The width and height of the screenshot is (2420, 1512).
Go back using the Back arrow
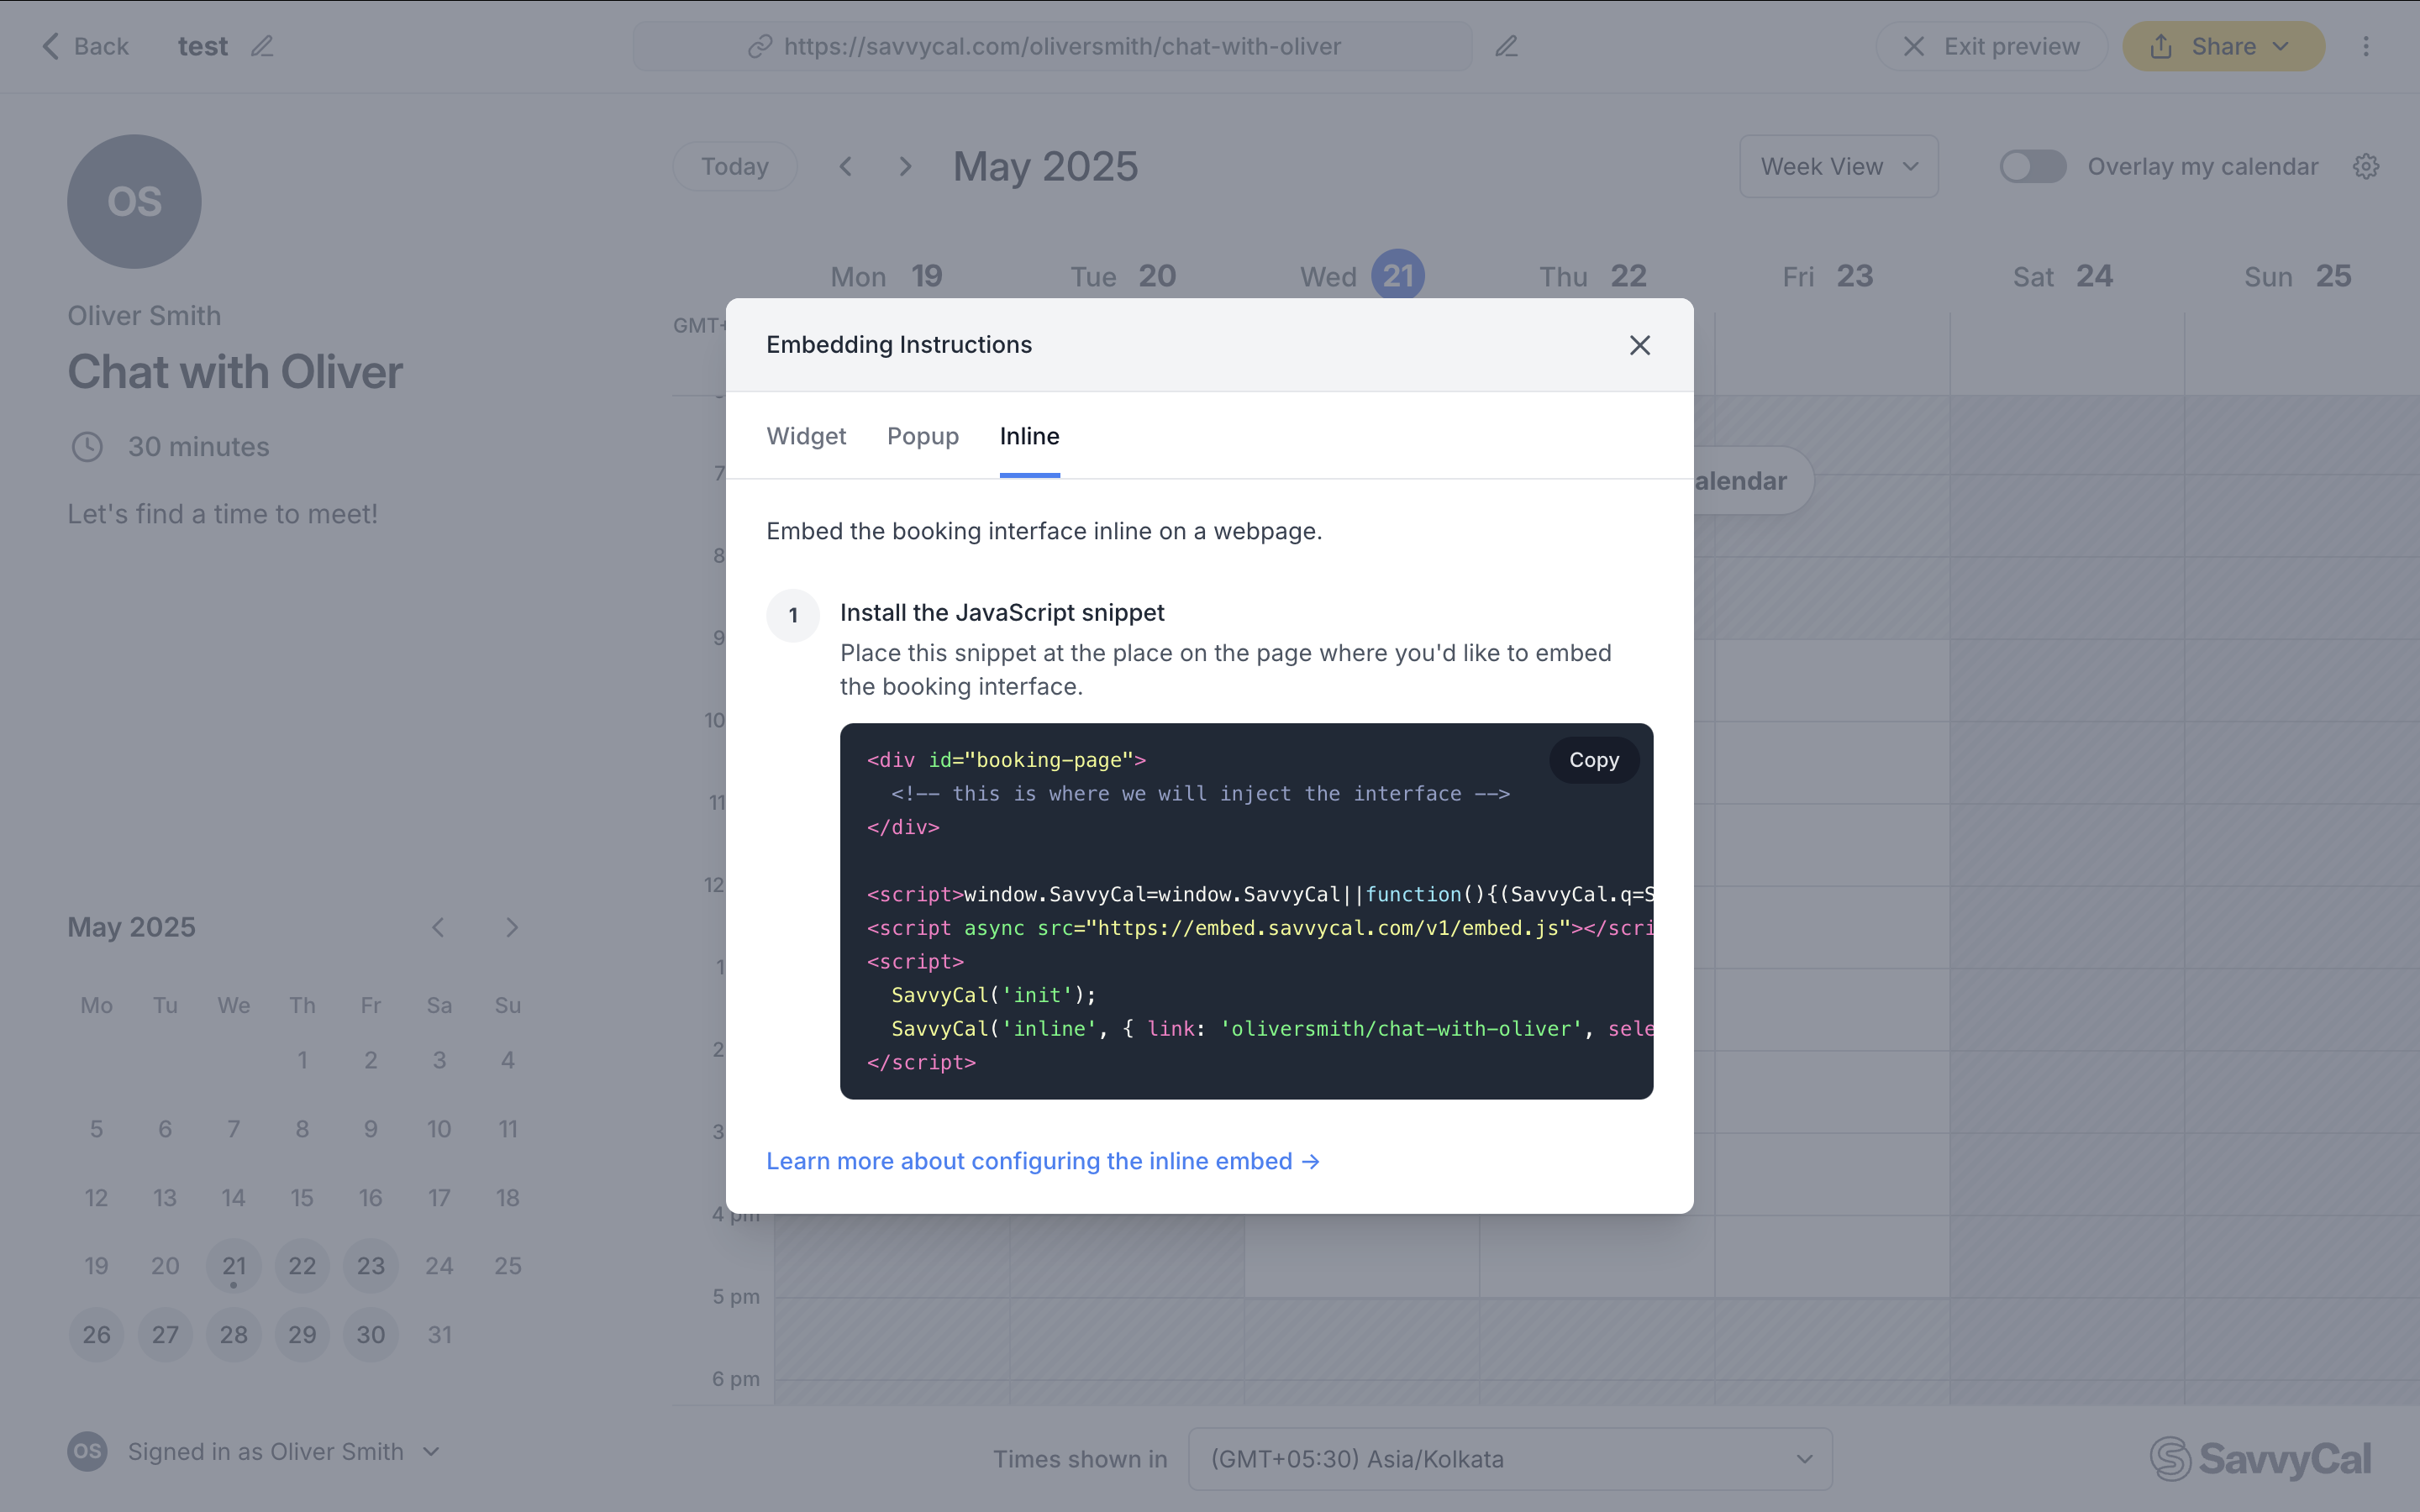pyautogui.click(x=86, y=46)
